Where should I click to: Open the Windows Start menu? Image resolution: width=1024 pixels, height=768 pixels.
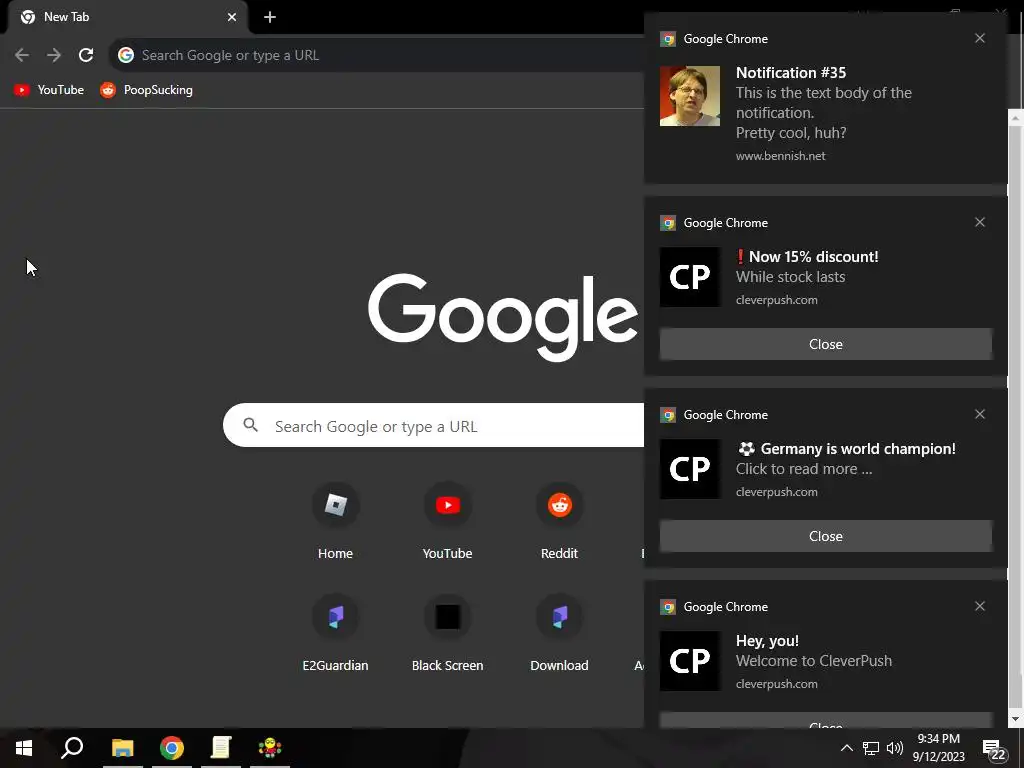click(x=24, y=748)
